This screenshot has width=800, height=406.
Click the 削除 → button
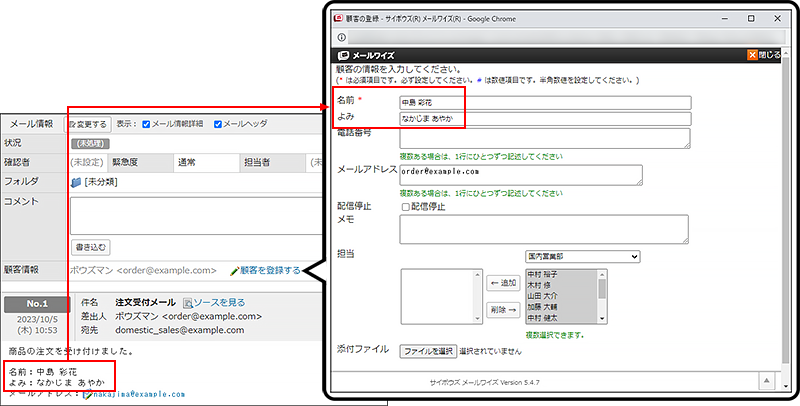click(x=504, y=309)
